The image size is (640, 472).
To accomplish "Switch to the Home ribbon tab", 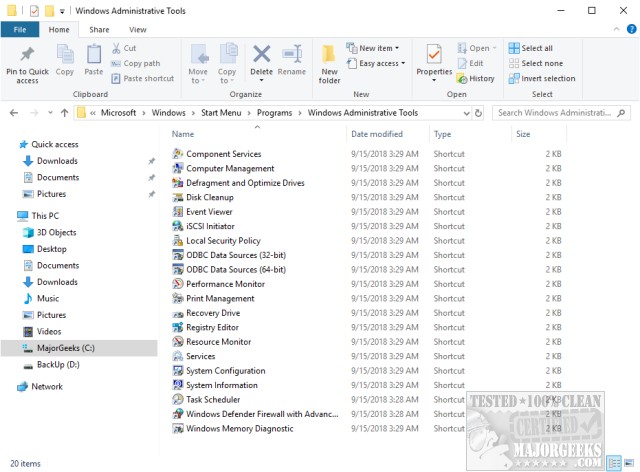I will (x=59, y=29).
